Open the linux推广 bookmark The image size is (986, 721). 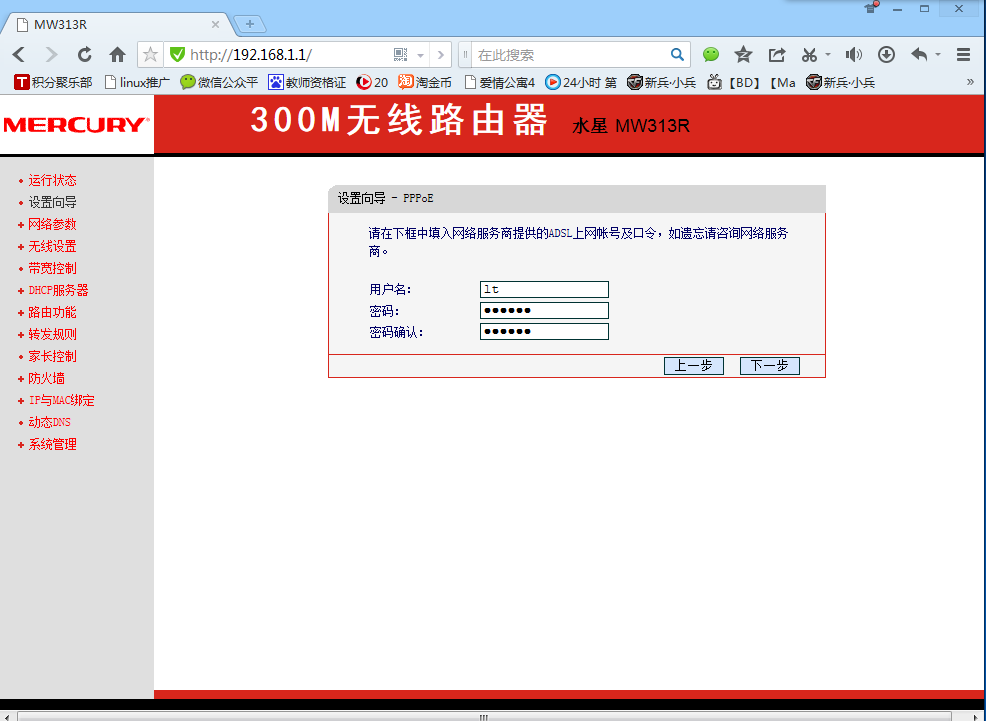click(137, 82)
